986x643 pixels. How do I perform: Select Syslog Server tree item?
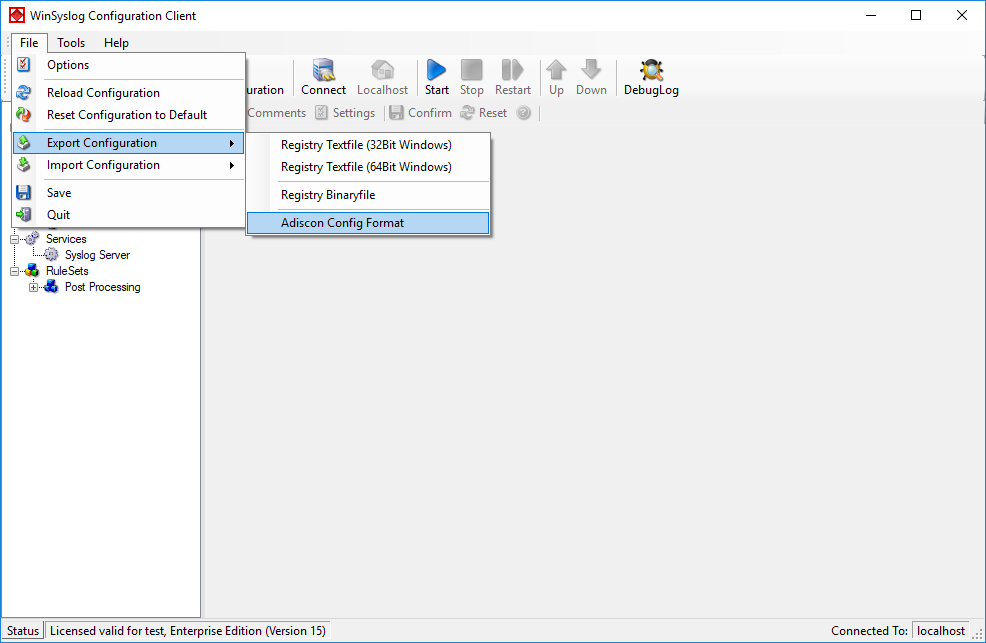point(97,255)
